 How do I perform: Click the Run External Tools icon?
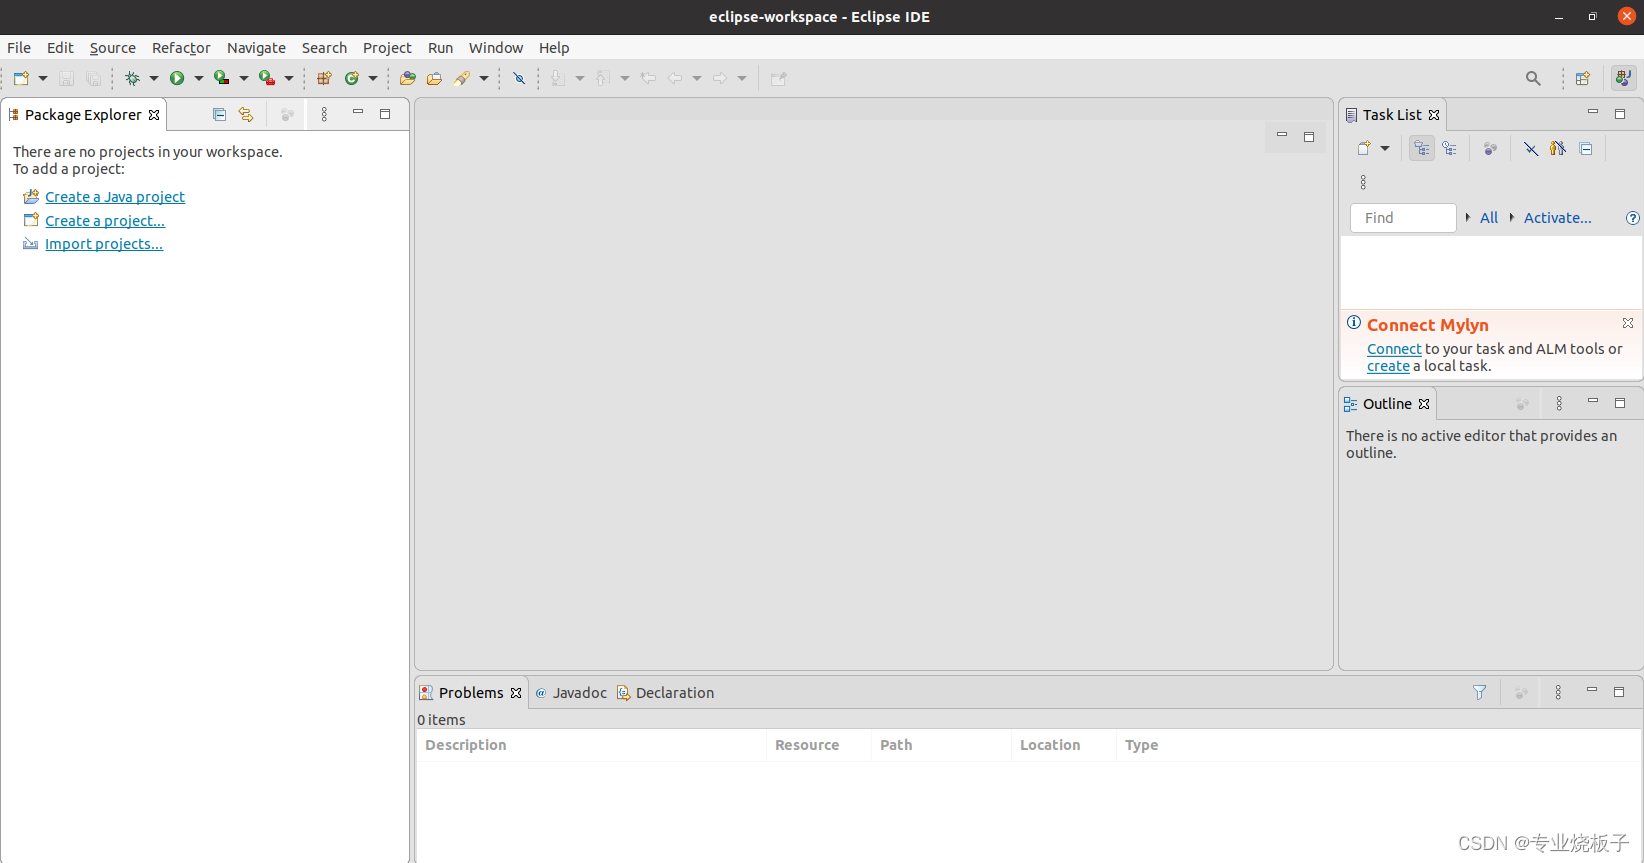(x=267, y=78)
